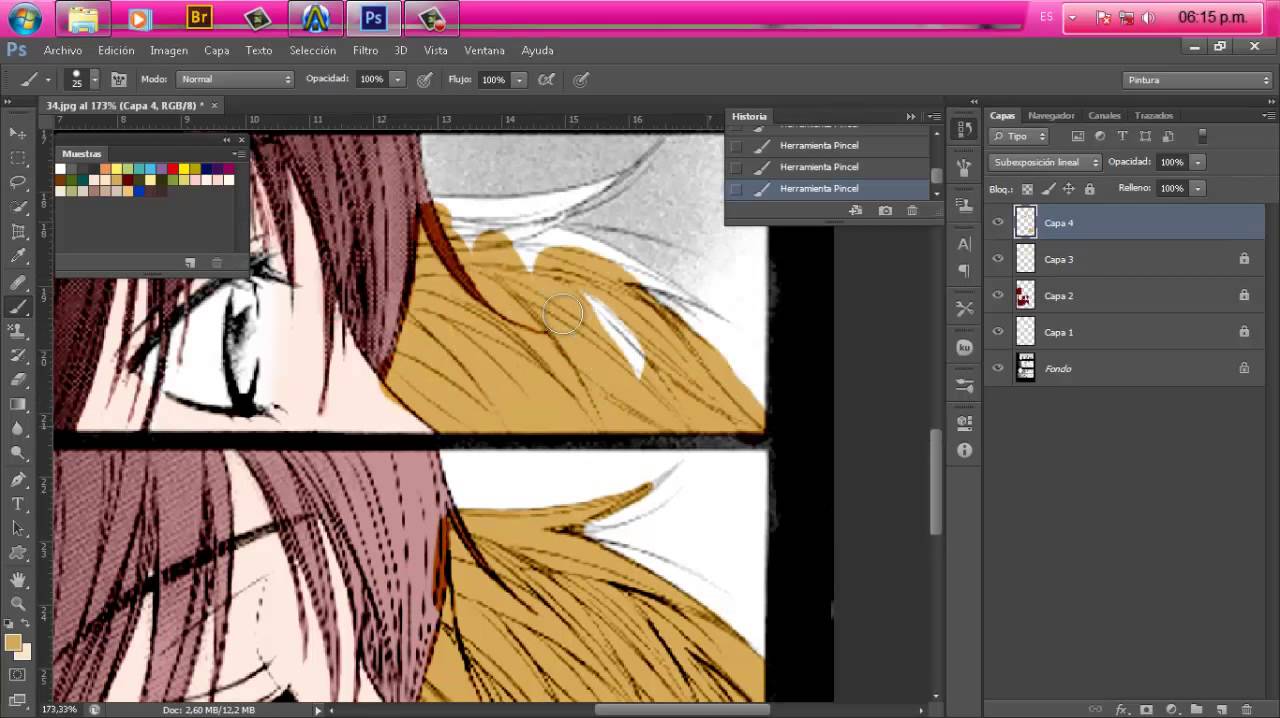Viewport: 1280px width, 718px height.
Task: Select the Quick Selection tool
Action: [18, 207]
